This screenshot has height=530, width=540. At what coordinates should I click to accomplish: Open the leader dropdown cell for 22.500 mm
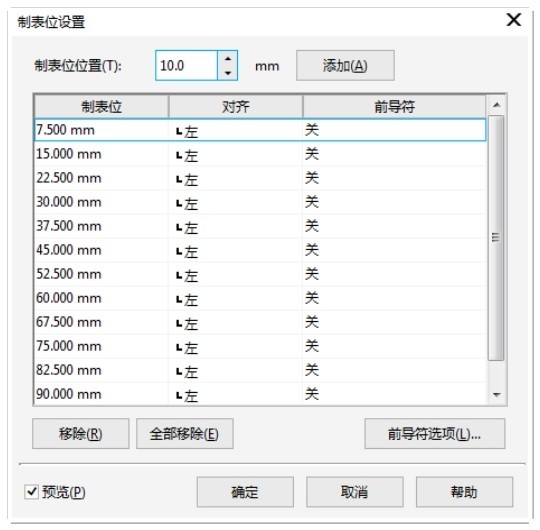click(x=395, y=178)
